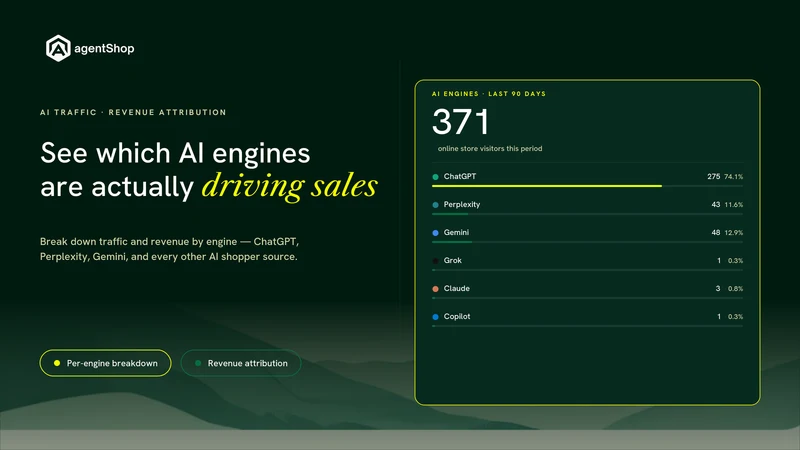Click the agentShop brand name text

(x=104, y=48)
